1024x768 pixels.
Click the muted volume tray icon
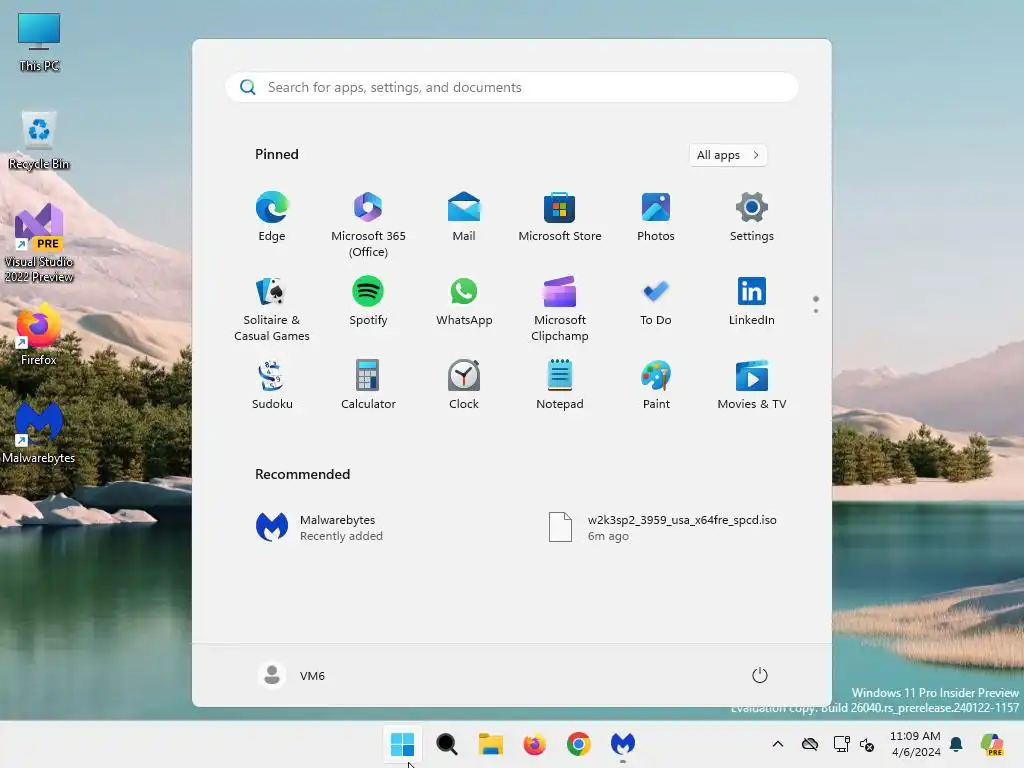pyautogui.click(x=867, y=744)
